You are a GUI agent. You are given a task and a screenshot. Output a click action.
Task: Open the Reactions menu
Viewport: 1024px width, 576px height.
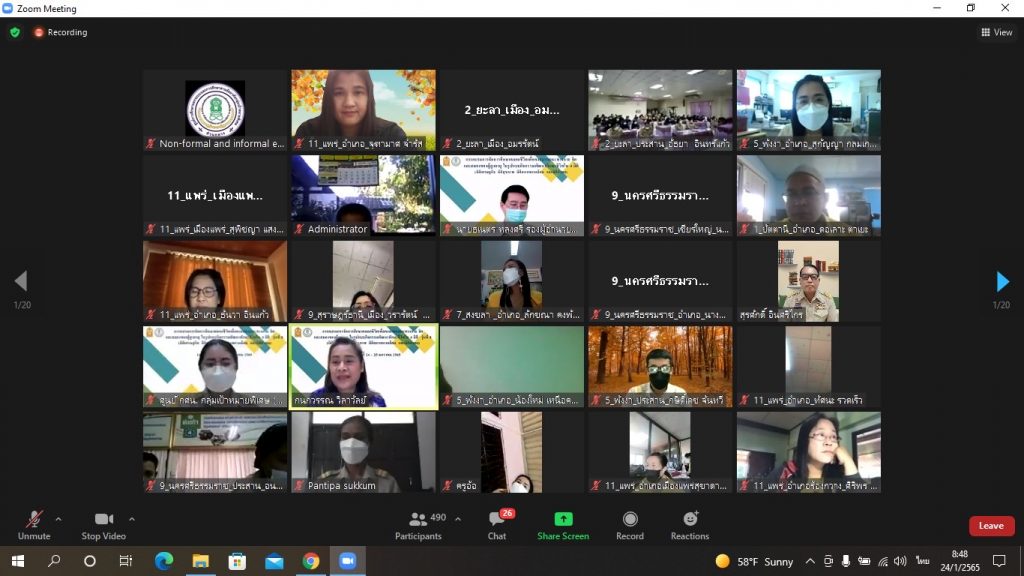tap(690, 525)
